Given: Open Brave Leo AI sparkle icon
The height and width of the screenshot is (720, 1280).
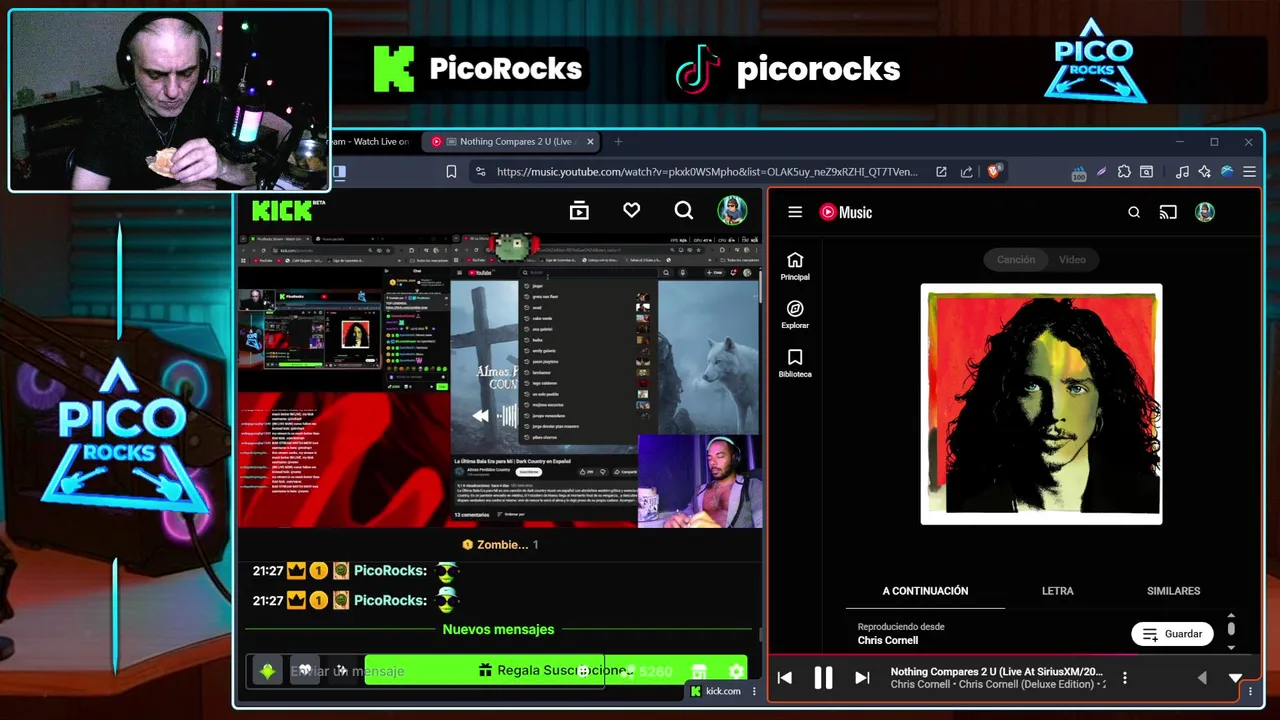Looking at the screenshot, I should [x=1204, y=172].
